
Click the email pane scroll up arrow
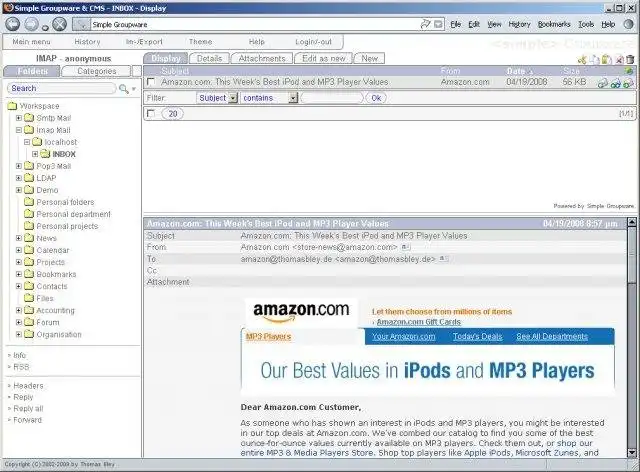pyautogui.click(x=631, y=223)
